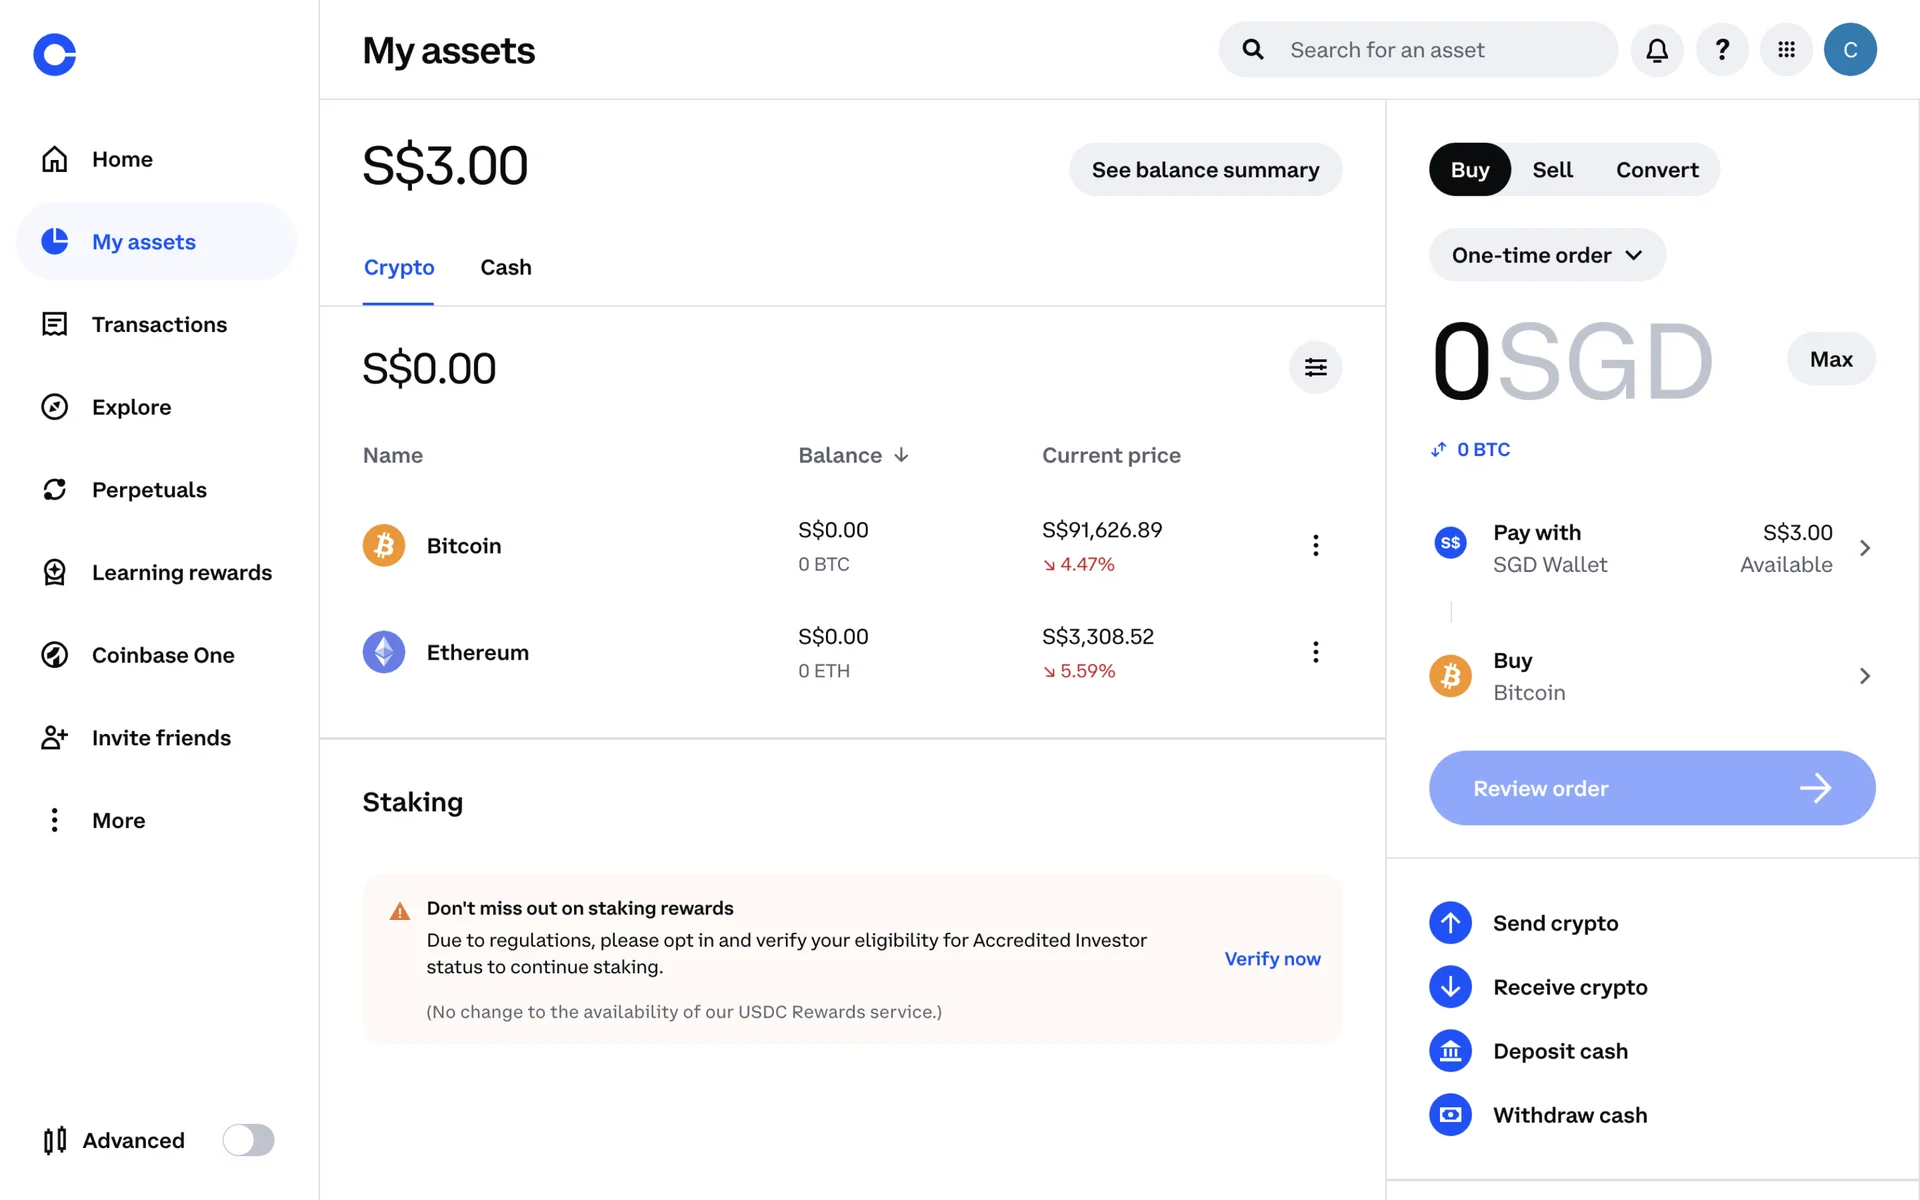The height and width of the screenshot is (1200, 1920).
Task: Expand the One-time order dropdown
Action: pyautogui.click(x=1546, y=255)
